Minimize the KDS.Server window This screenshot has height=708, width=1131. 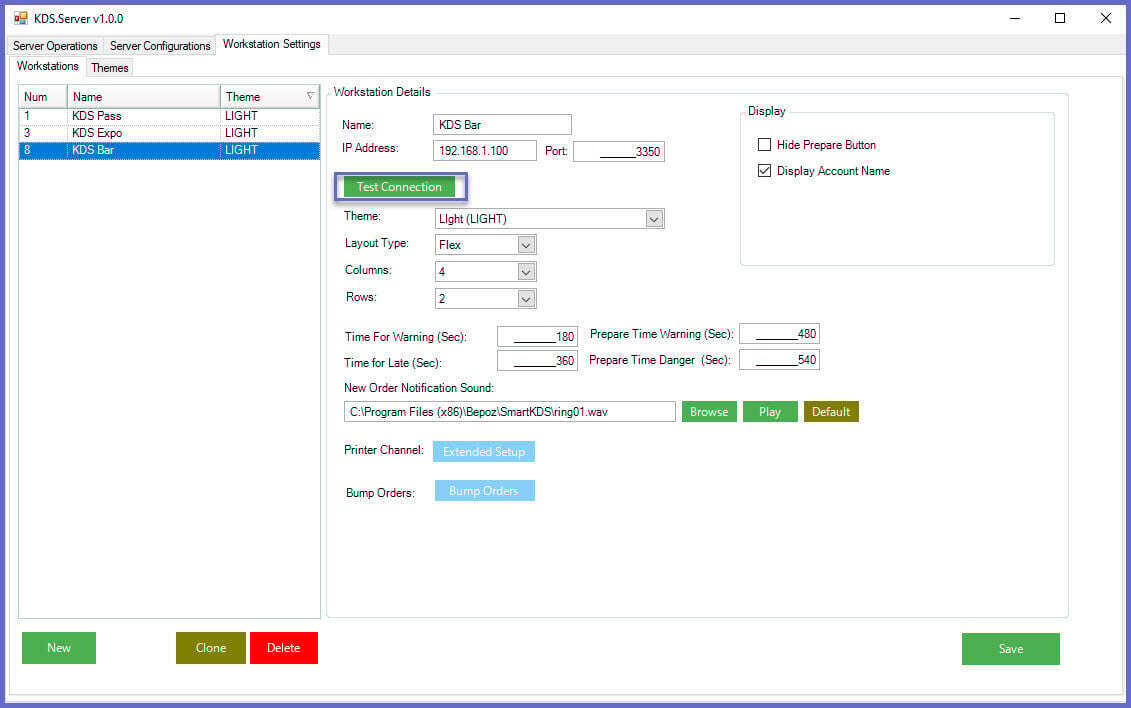click(x=1015, y=18)
